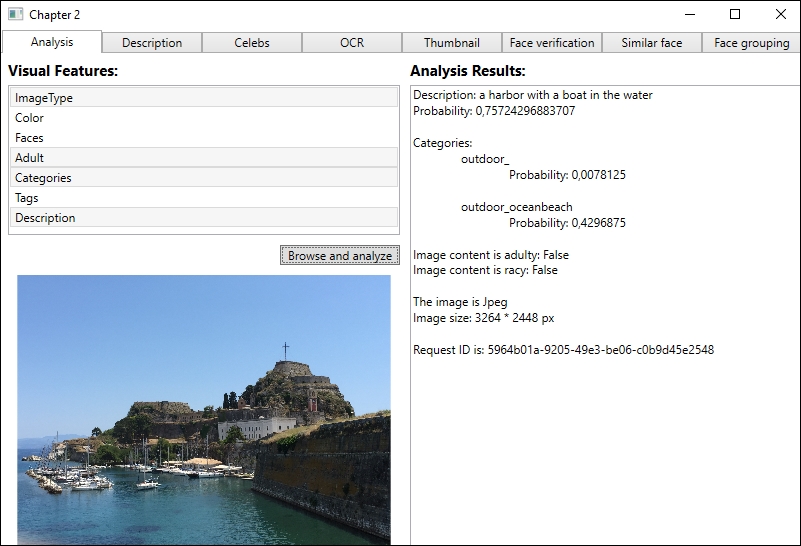The height and width of the screenshot is (546, 801).
Task: Click the Request ID line in results
Action: click(563, 350)
